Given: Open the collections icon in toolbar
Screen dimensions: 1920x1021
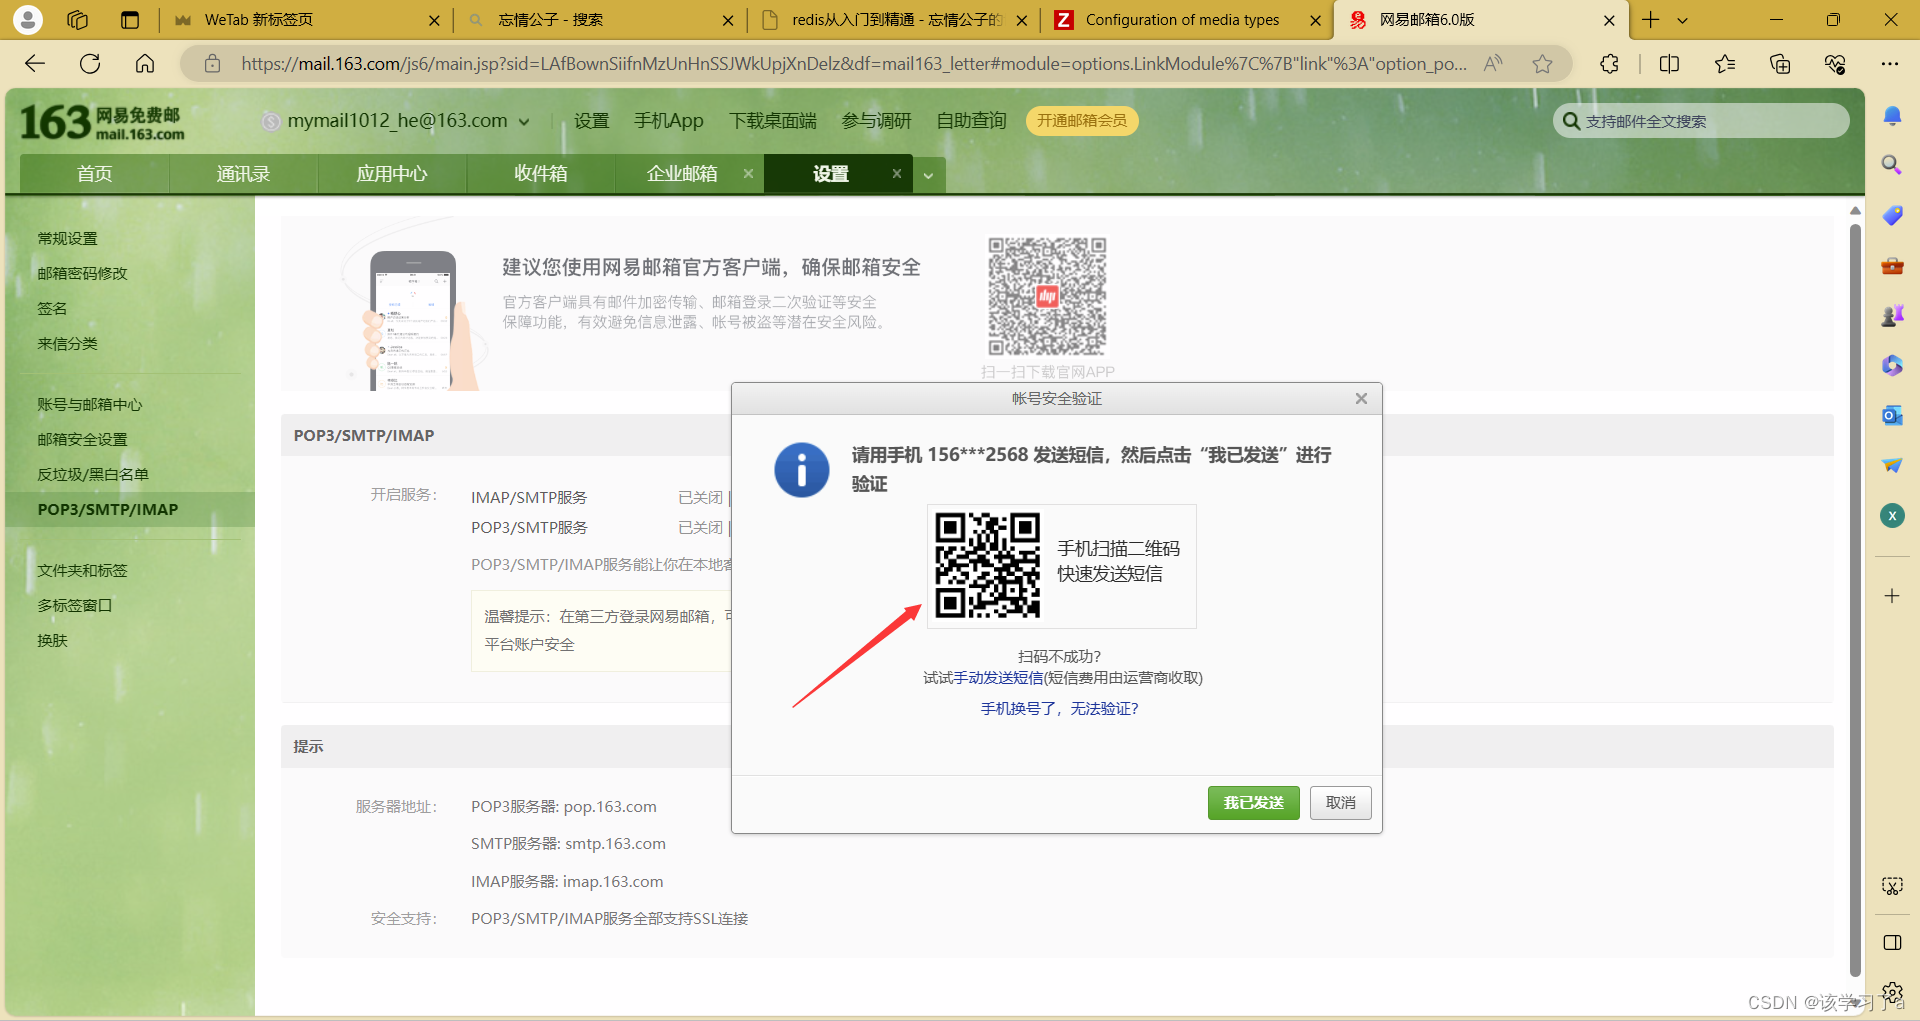Looking at the screenshot, I should point(1780,64).
